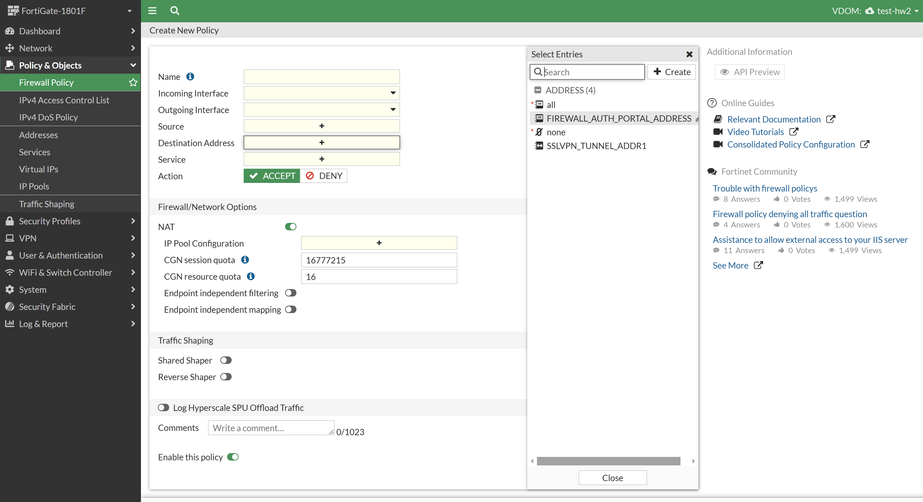
Task: Click the Fortinet Community chat icon
Action: pos(712,172)
